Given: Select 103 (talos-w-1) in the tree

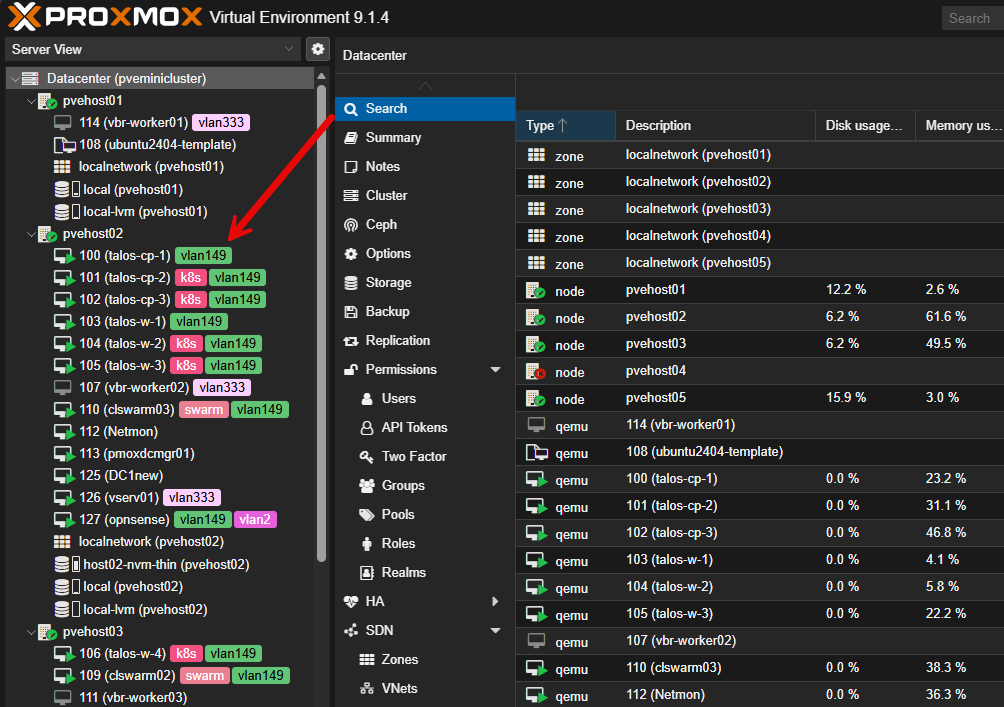Looking at the screenshot, I should (x=122, y=321).
